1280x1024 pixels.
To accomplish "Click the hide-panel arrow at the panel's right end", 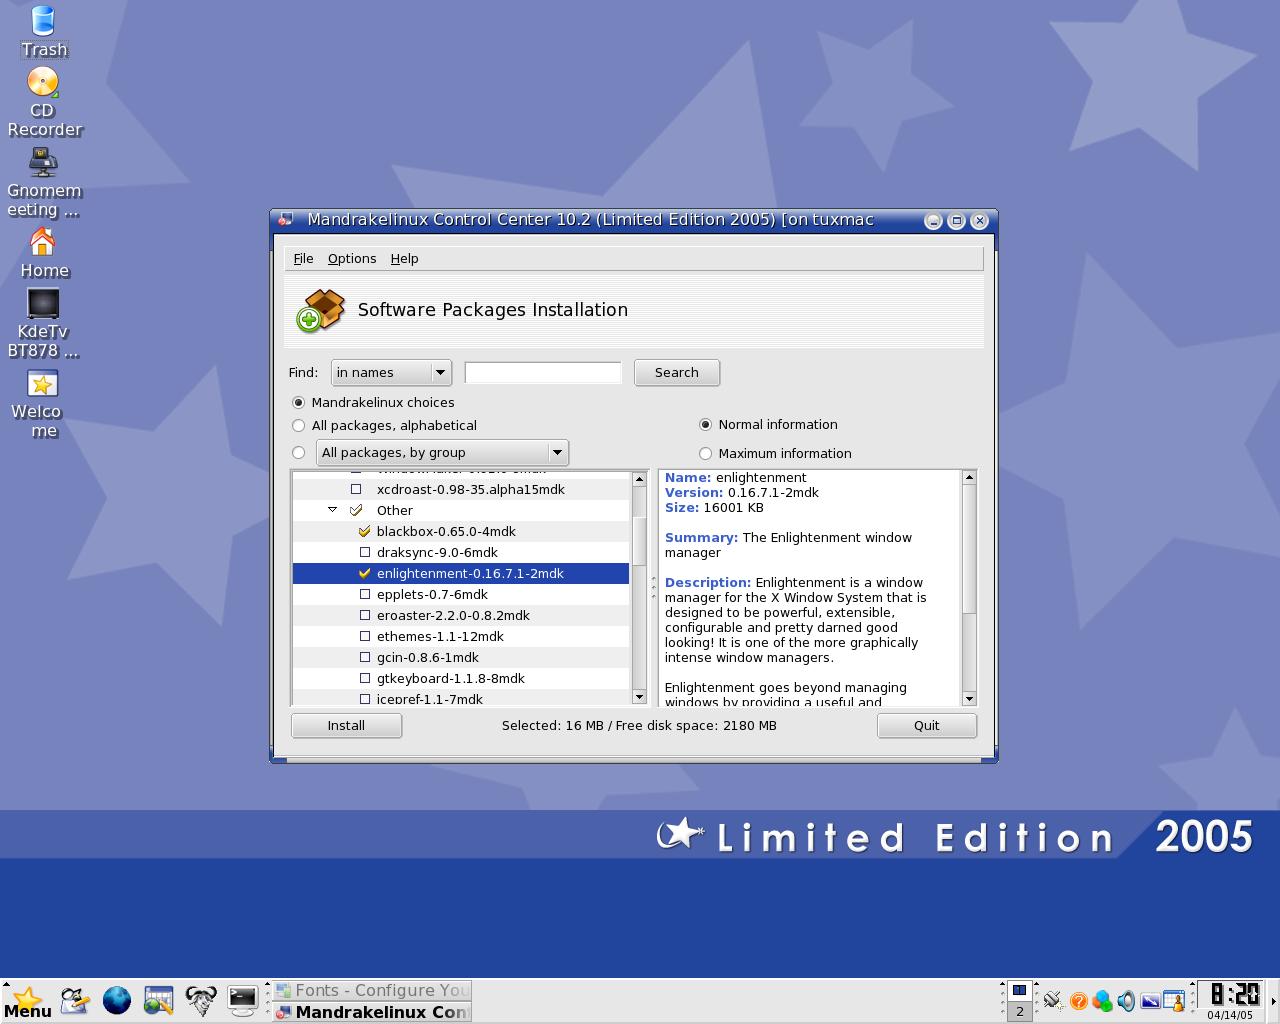I will point(1273,1001).
